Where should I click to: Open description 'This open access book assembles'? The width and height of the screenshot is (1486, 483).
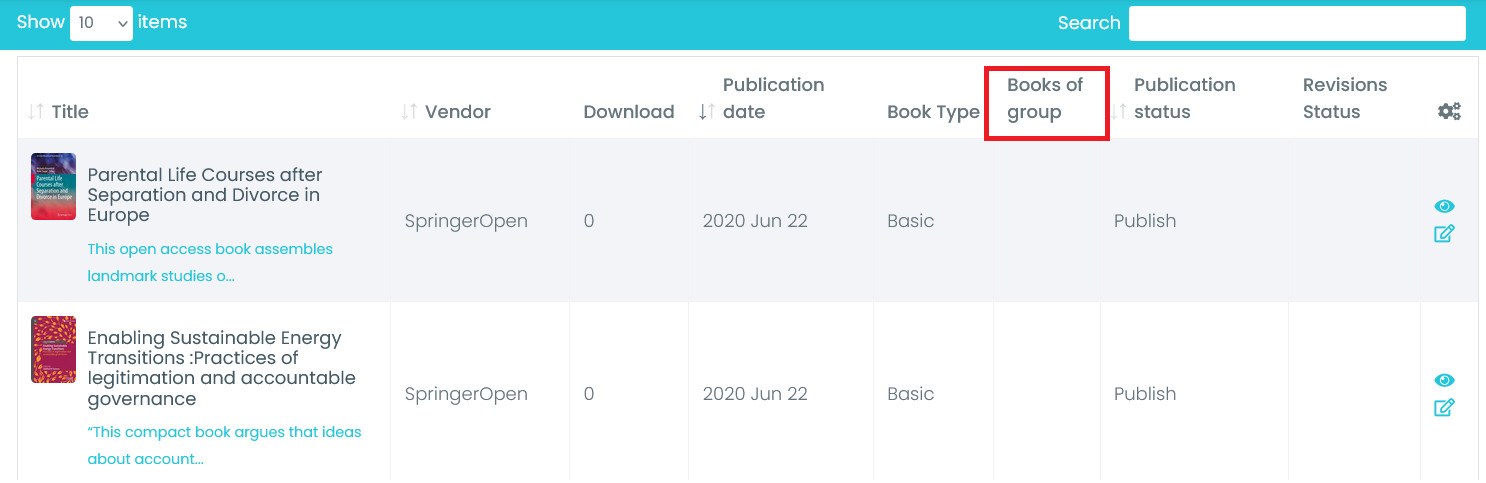(210, 262)
